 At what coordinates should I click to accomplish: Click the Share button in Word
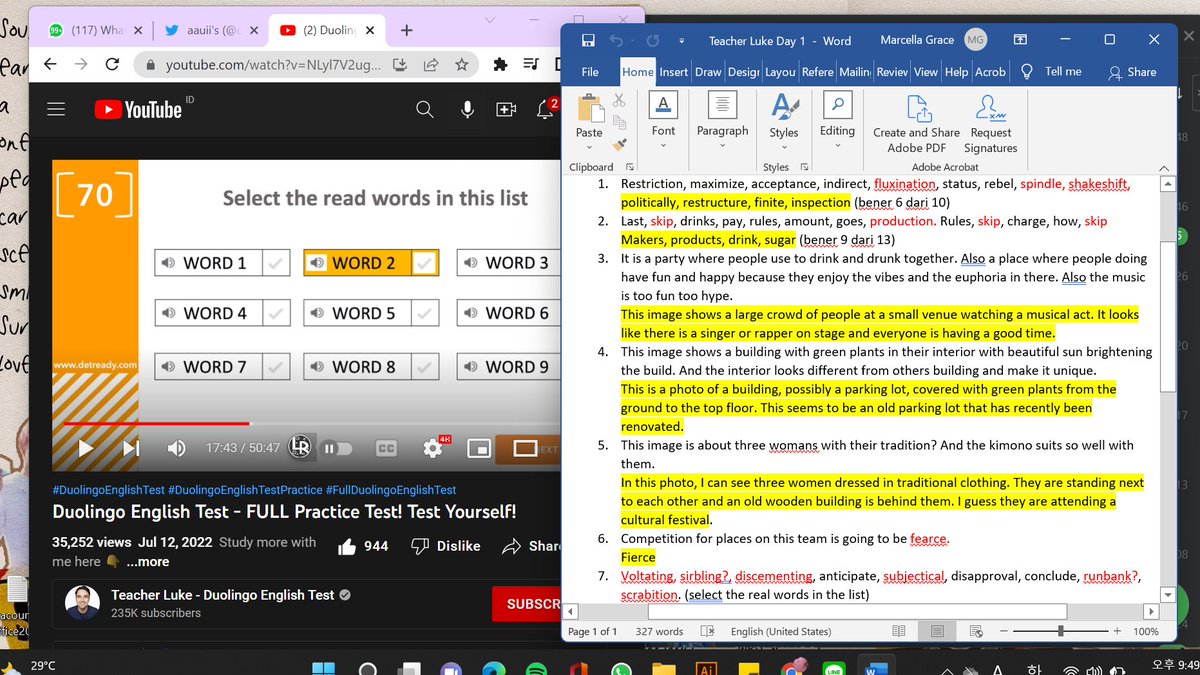click(x=1132, y=72)
